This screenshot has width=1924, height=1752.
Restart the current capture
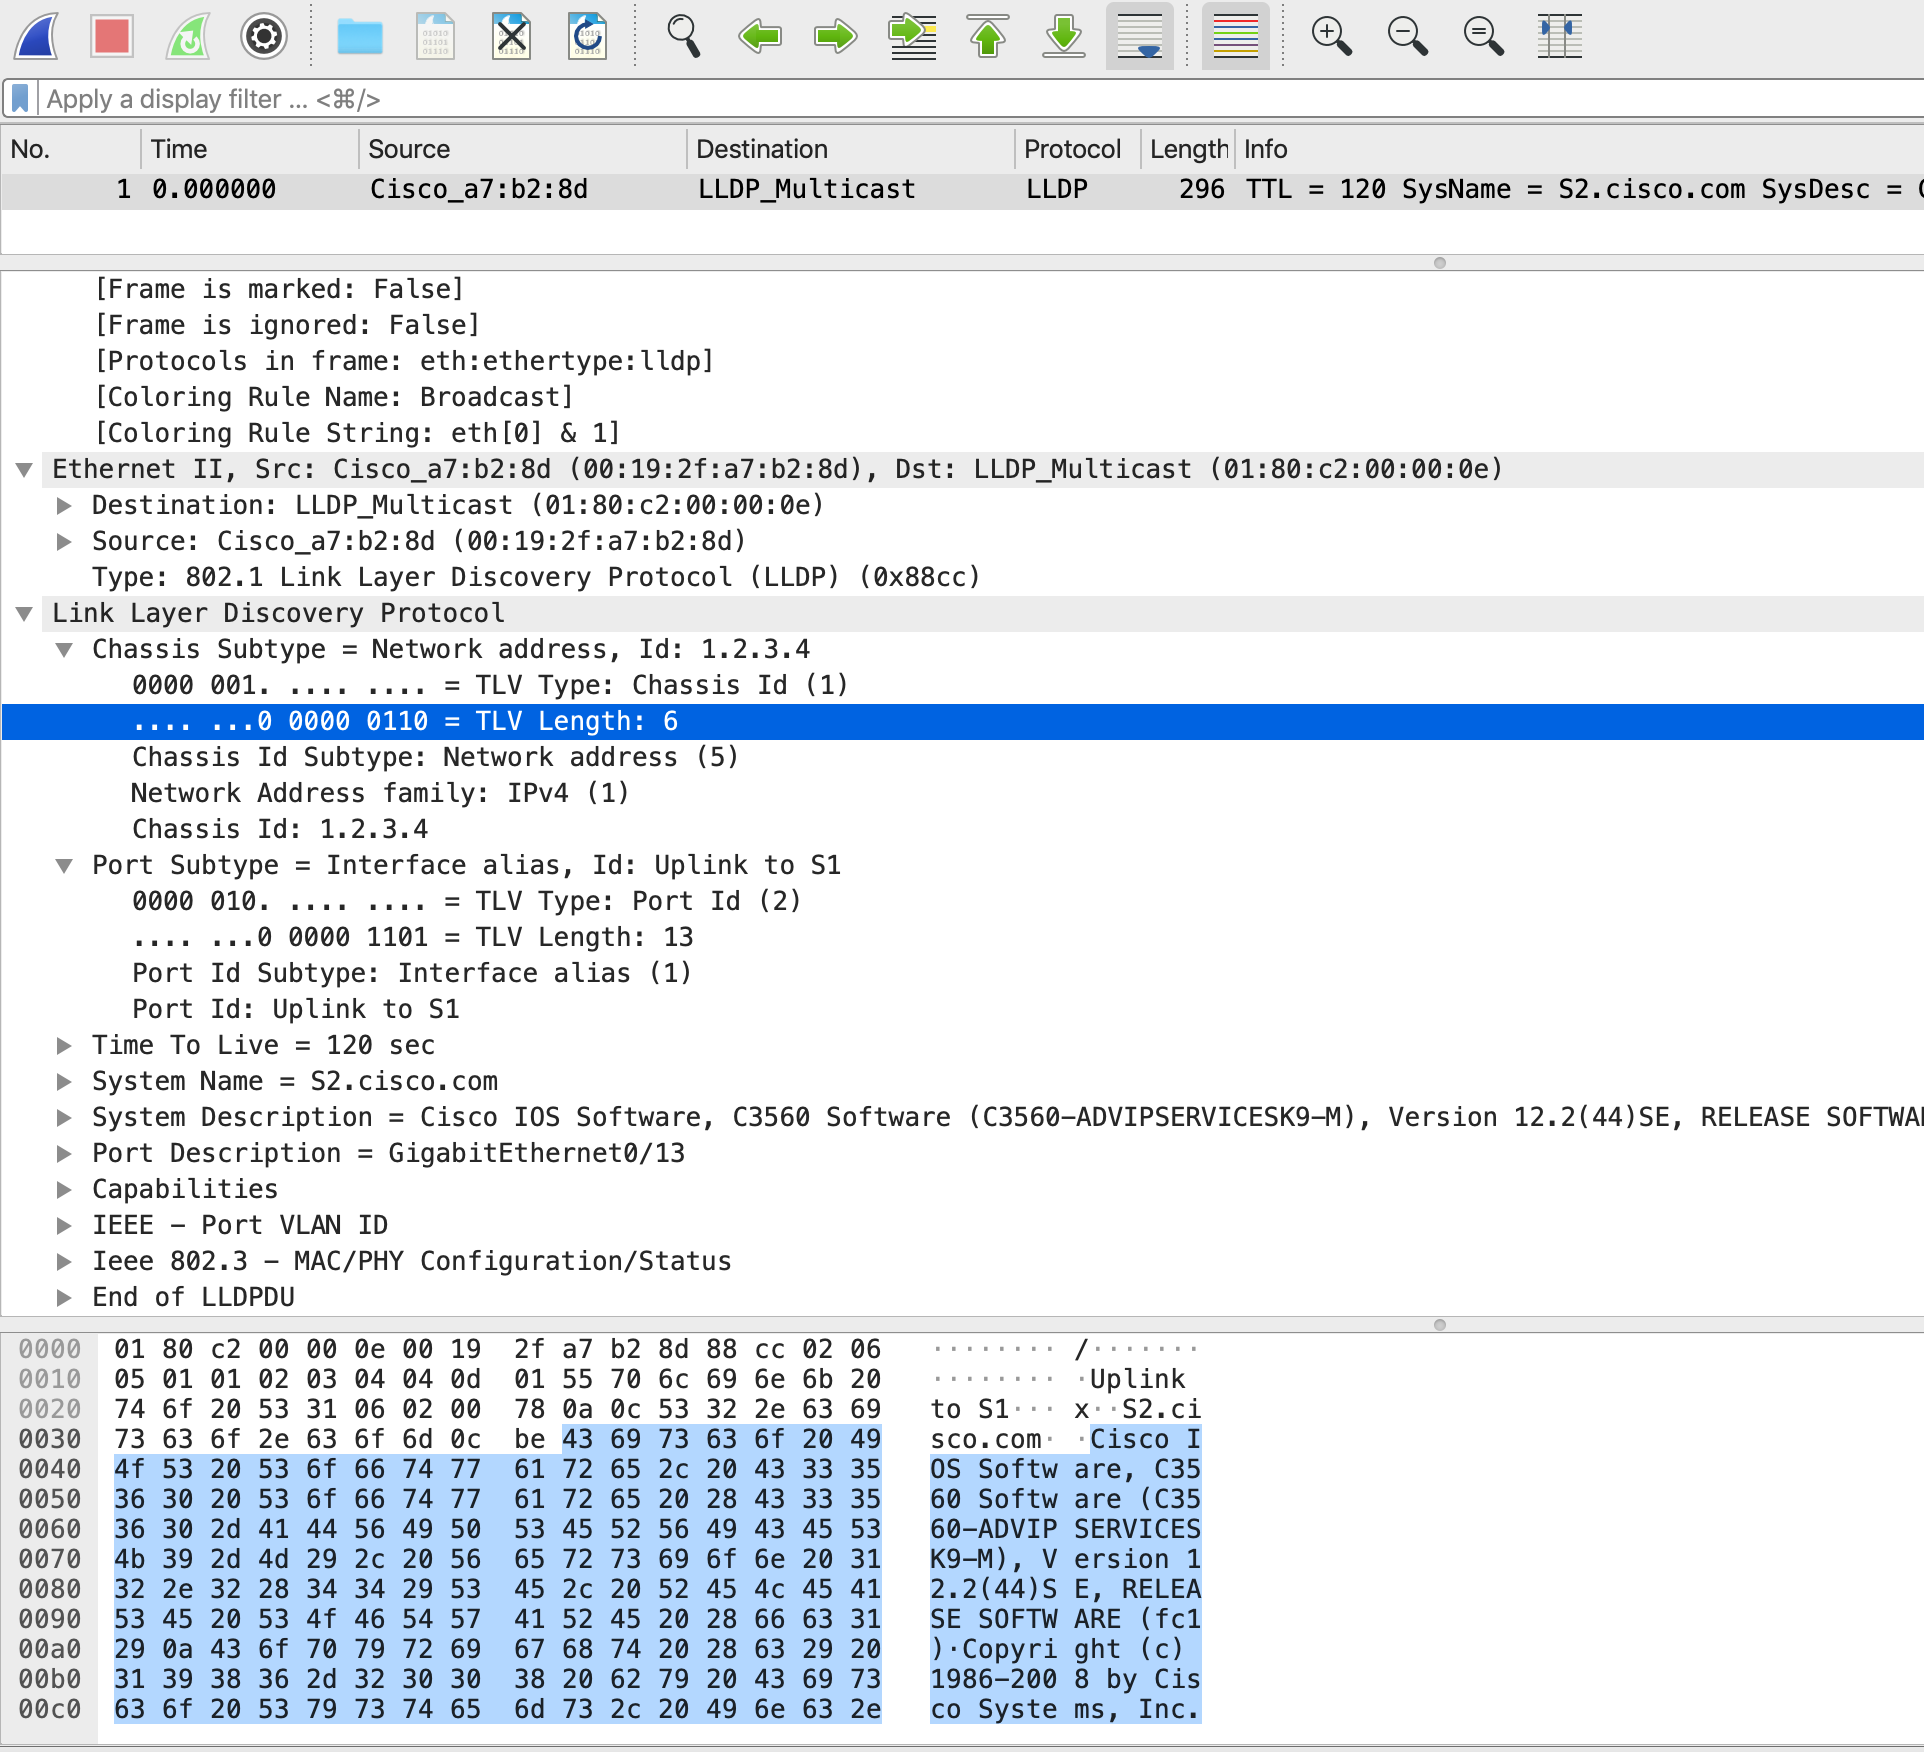(186, 37)
